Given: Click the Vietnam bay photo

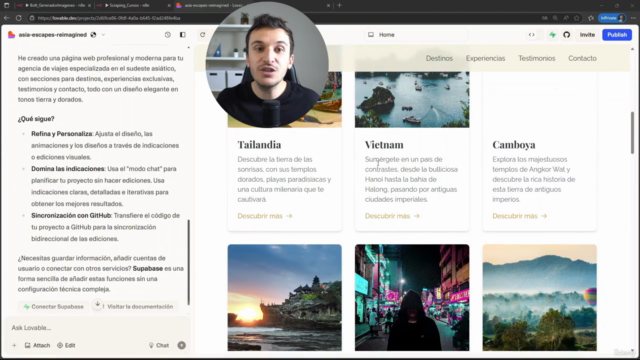Looking at the screenshot, I should pos(412,100).
